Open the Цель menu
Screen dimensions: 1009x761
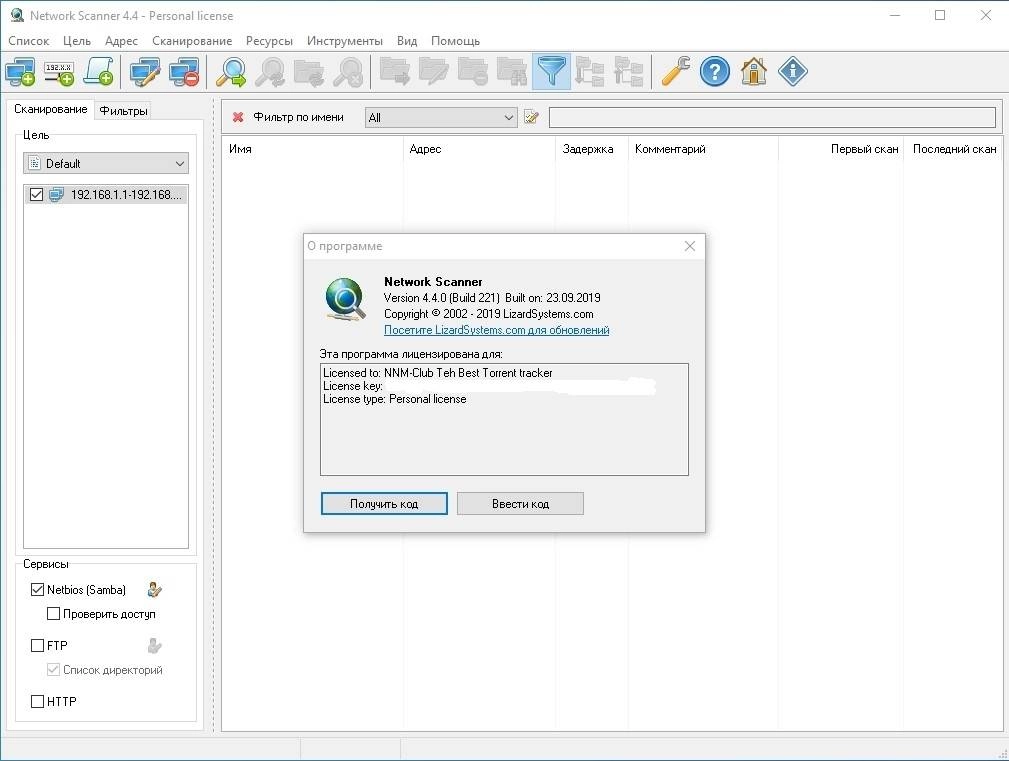(x=77, y=41)
